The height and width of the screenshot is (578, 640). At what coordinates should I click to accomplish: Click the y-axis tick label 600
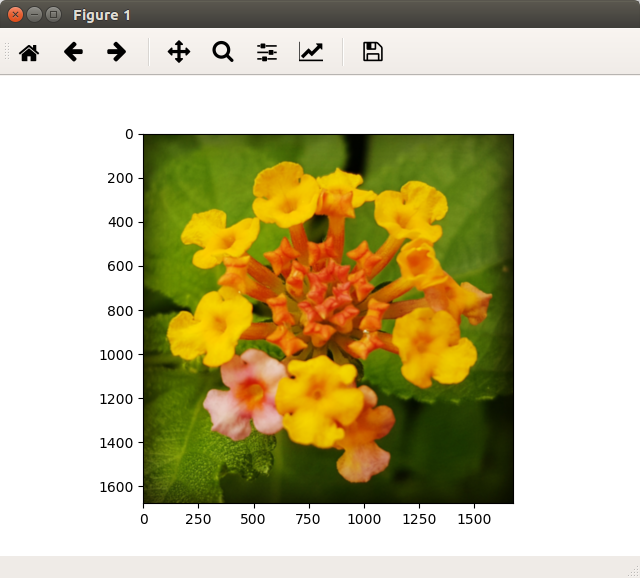[x=120, y=267]
